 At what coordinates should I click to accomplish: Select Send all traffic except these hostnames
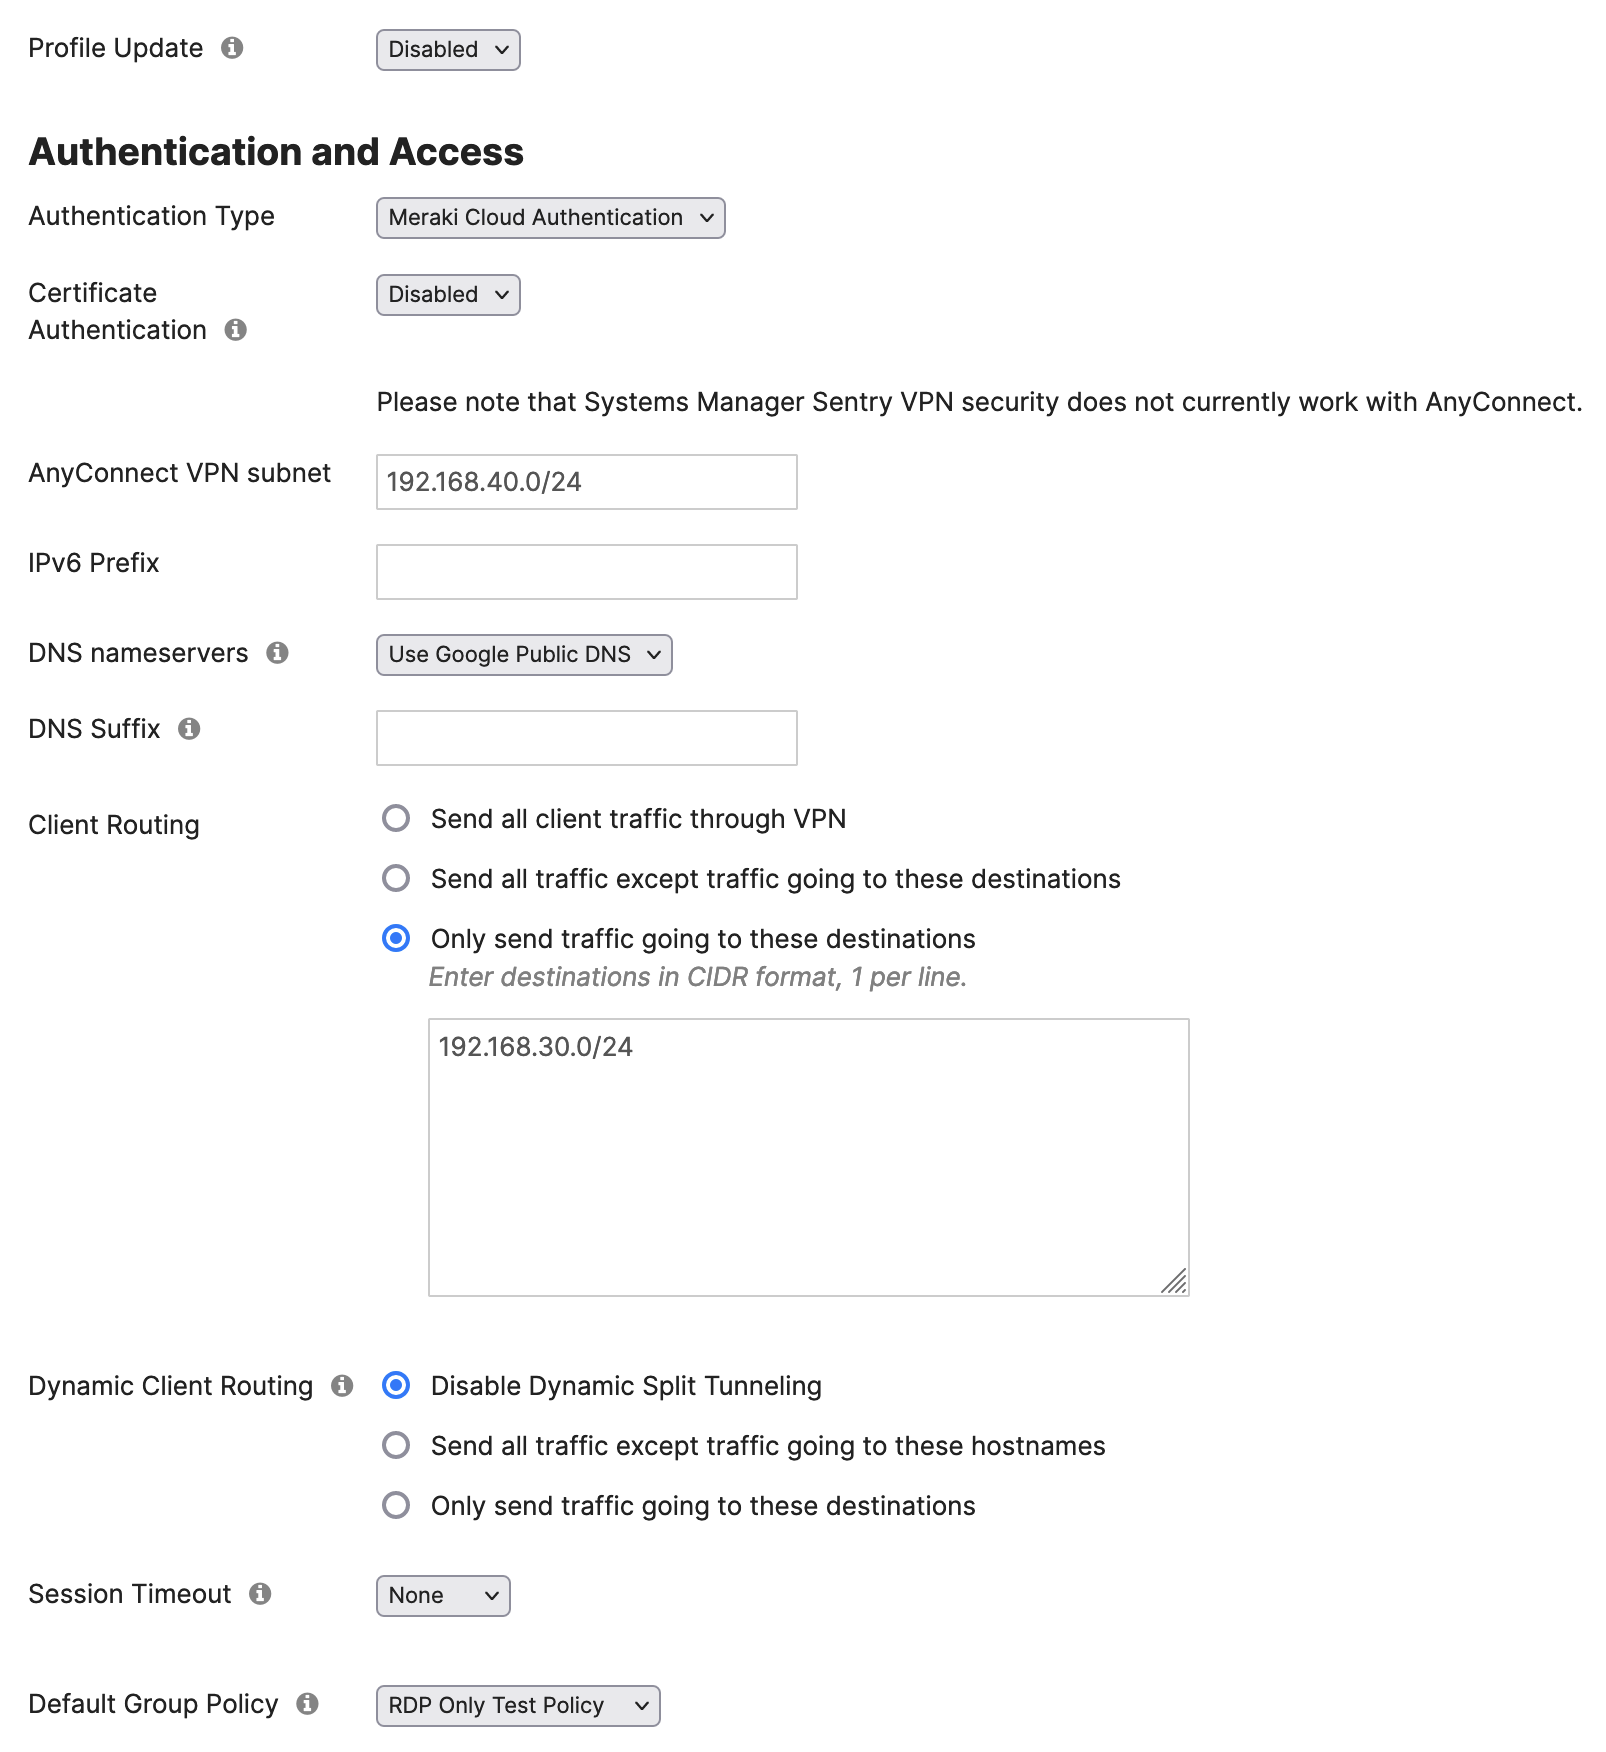coord(396,1445)
